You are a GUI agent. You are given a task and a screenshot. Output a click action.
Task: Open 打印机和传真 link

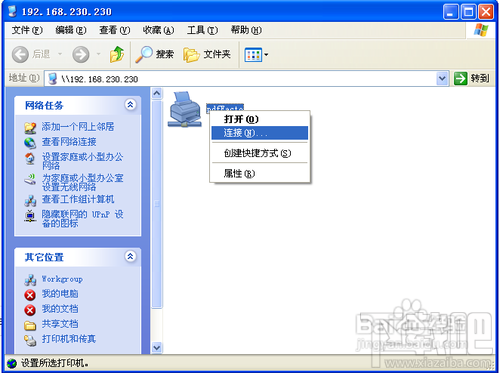pyautogui.click(x=69, y=339)
